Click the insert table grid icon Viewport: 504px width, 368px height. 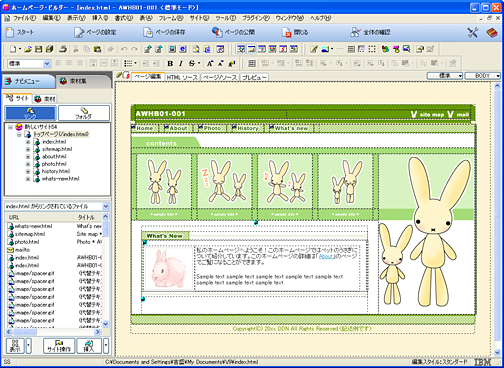(252, 63)
